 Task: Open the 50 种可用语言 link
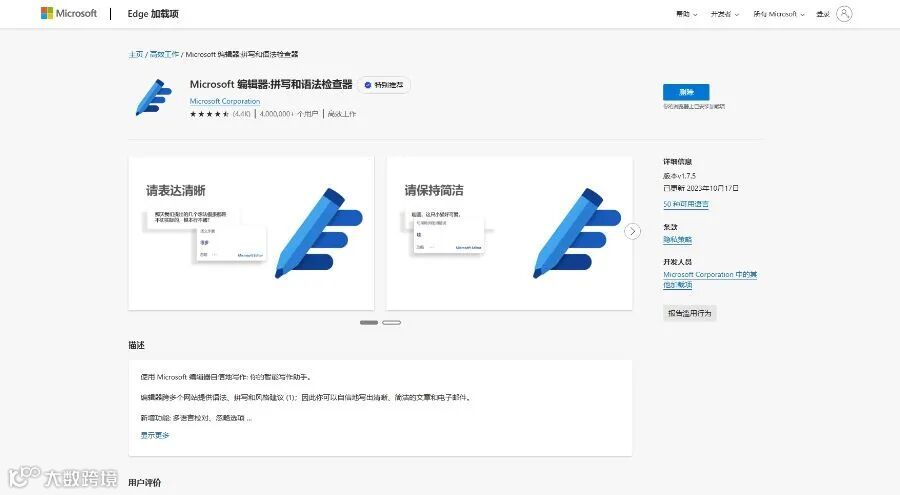click(x=685, y=204)
